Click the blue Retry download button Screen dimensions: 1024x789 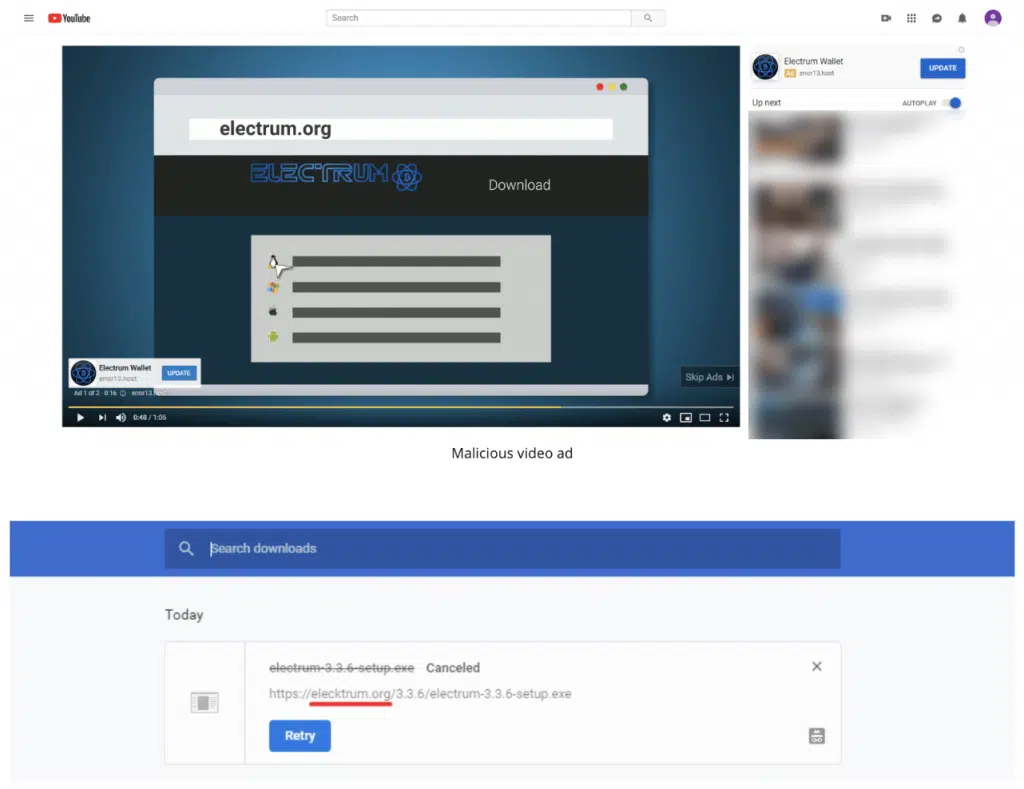point(300,736)
